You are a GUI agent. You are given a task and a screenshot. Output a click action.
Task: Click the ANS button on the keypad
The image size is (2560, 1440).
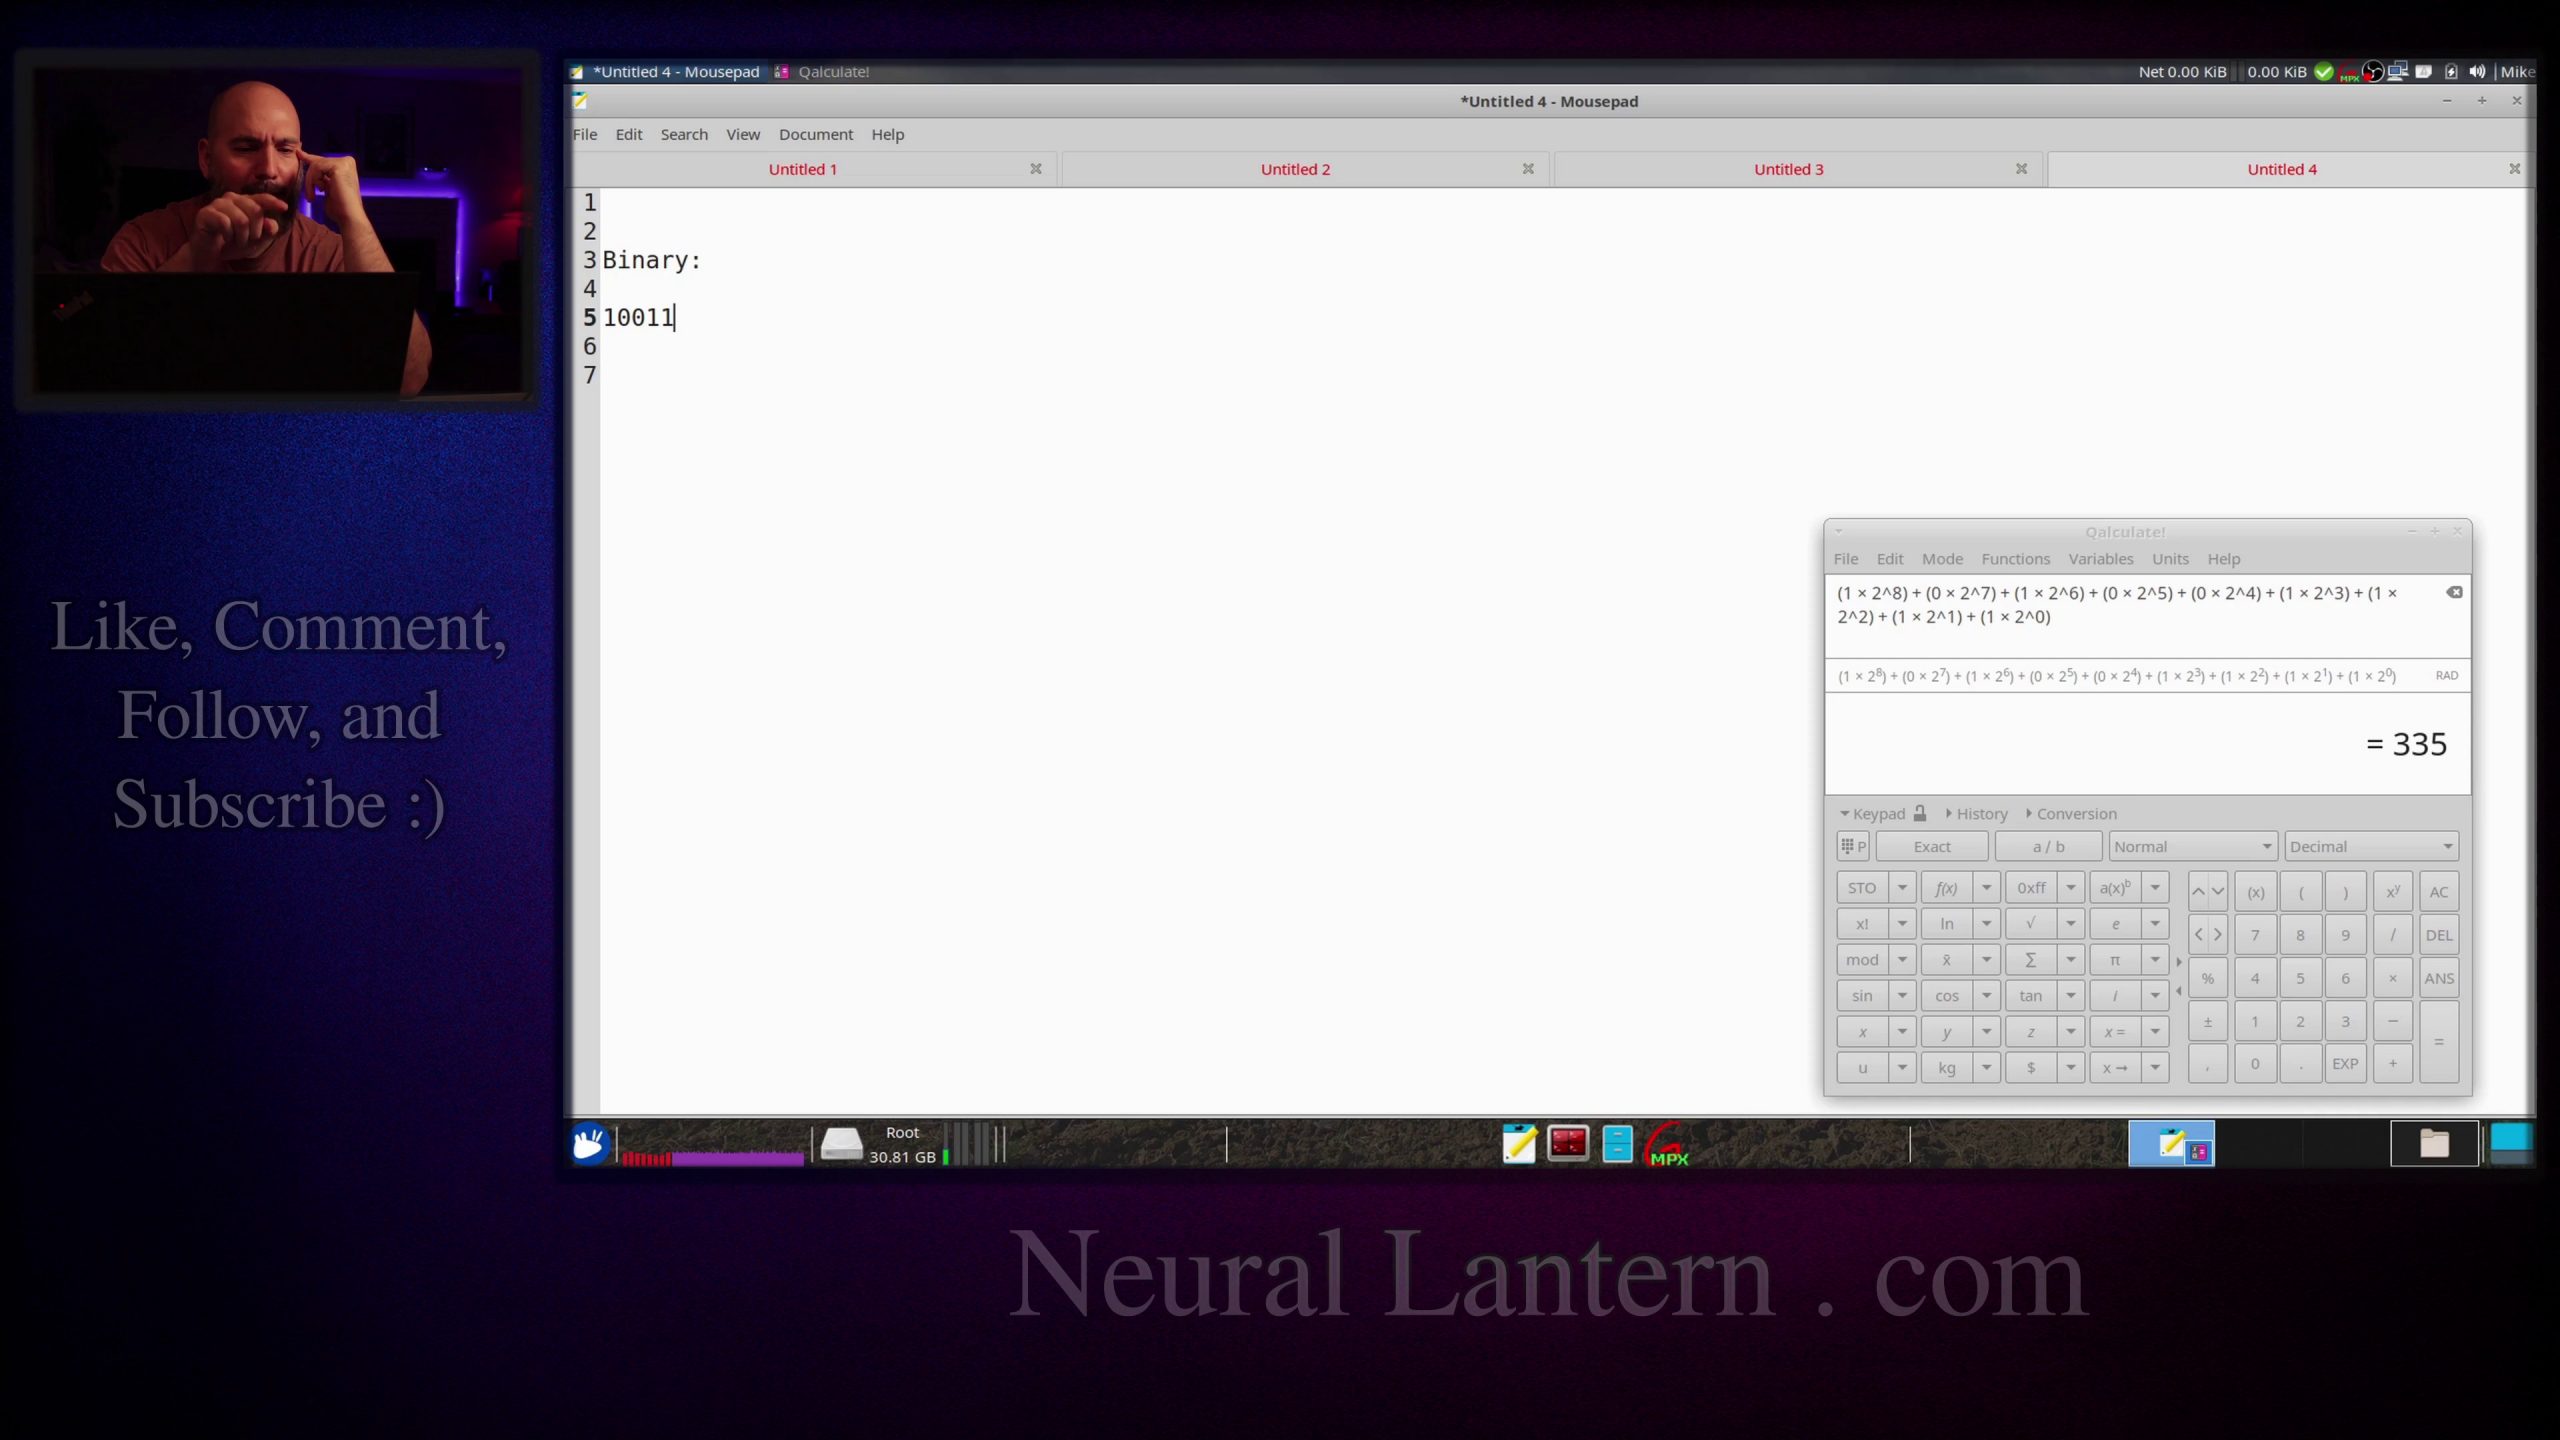pos(2439,978)
